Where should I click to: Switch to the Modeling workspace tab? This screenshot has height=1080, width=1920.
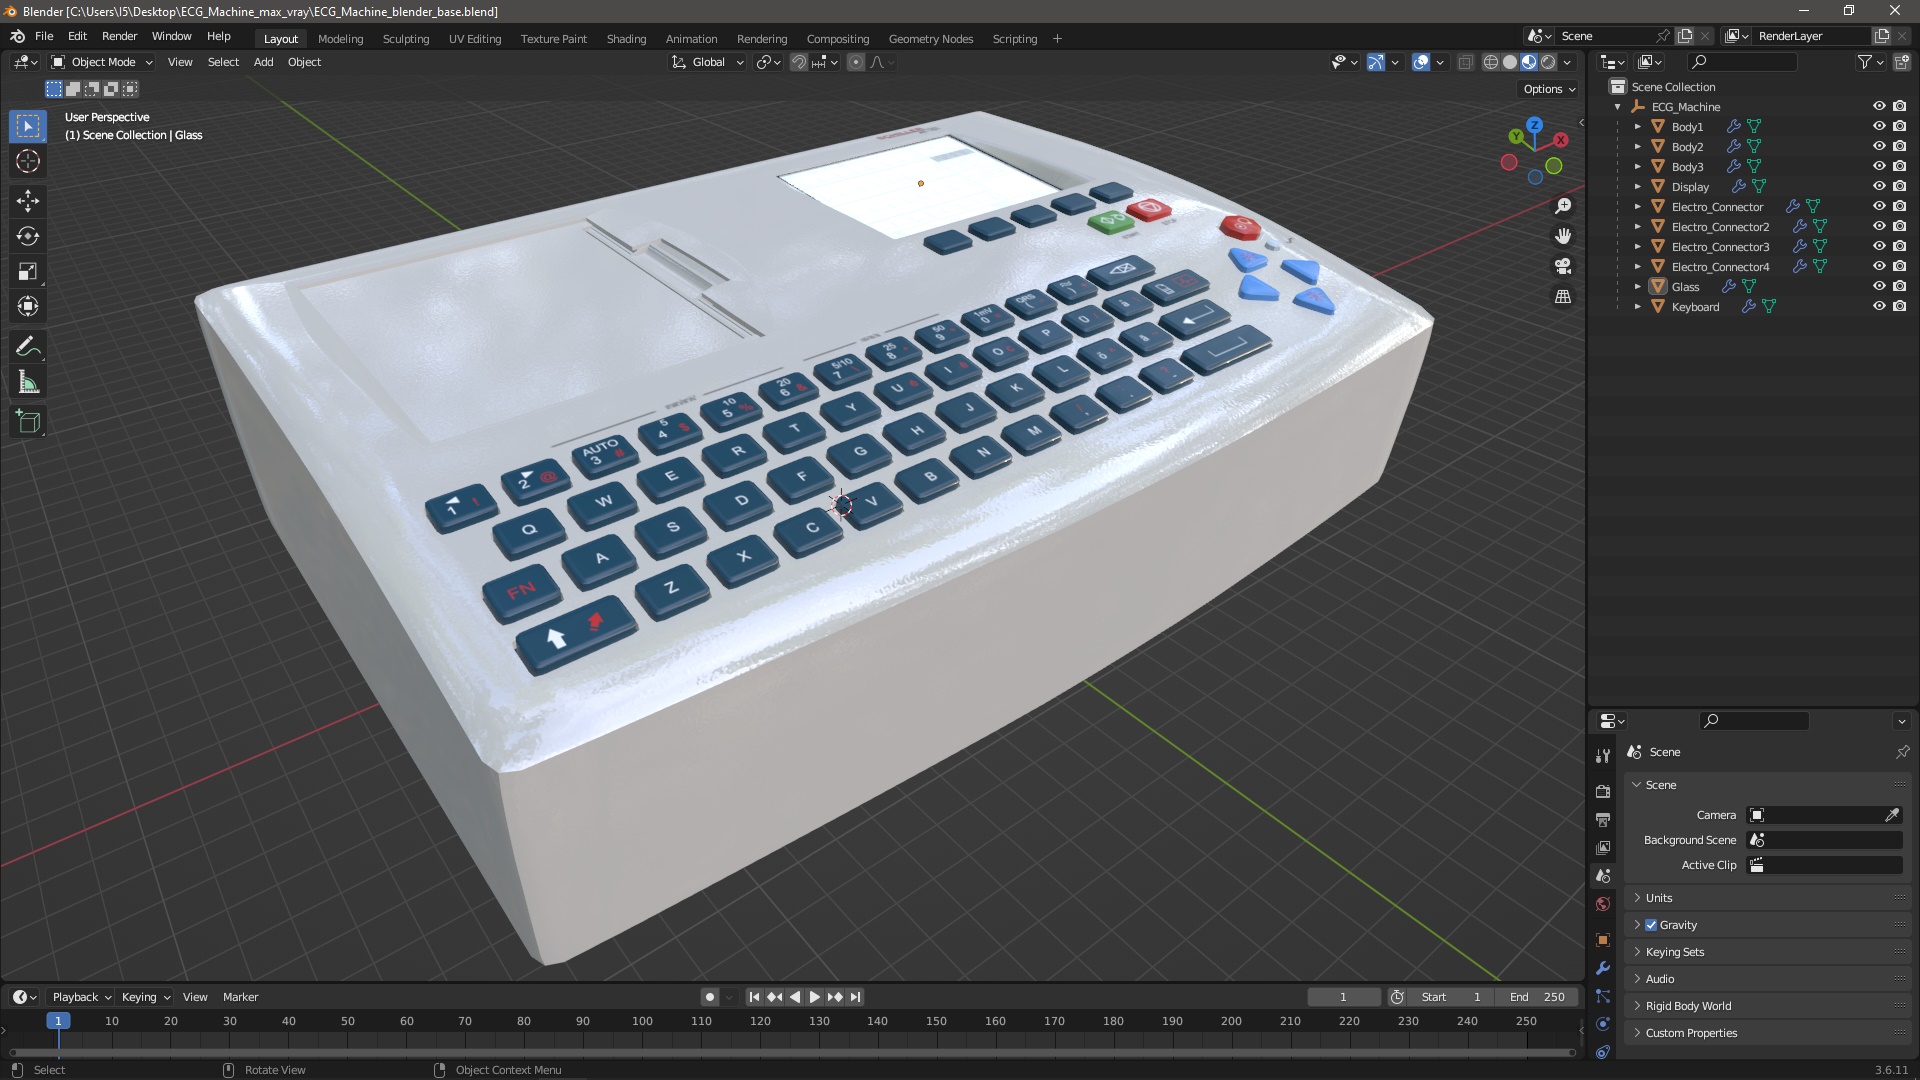coord(340,39)
